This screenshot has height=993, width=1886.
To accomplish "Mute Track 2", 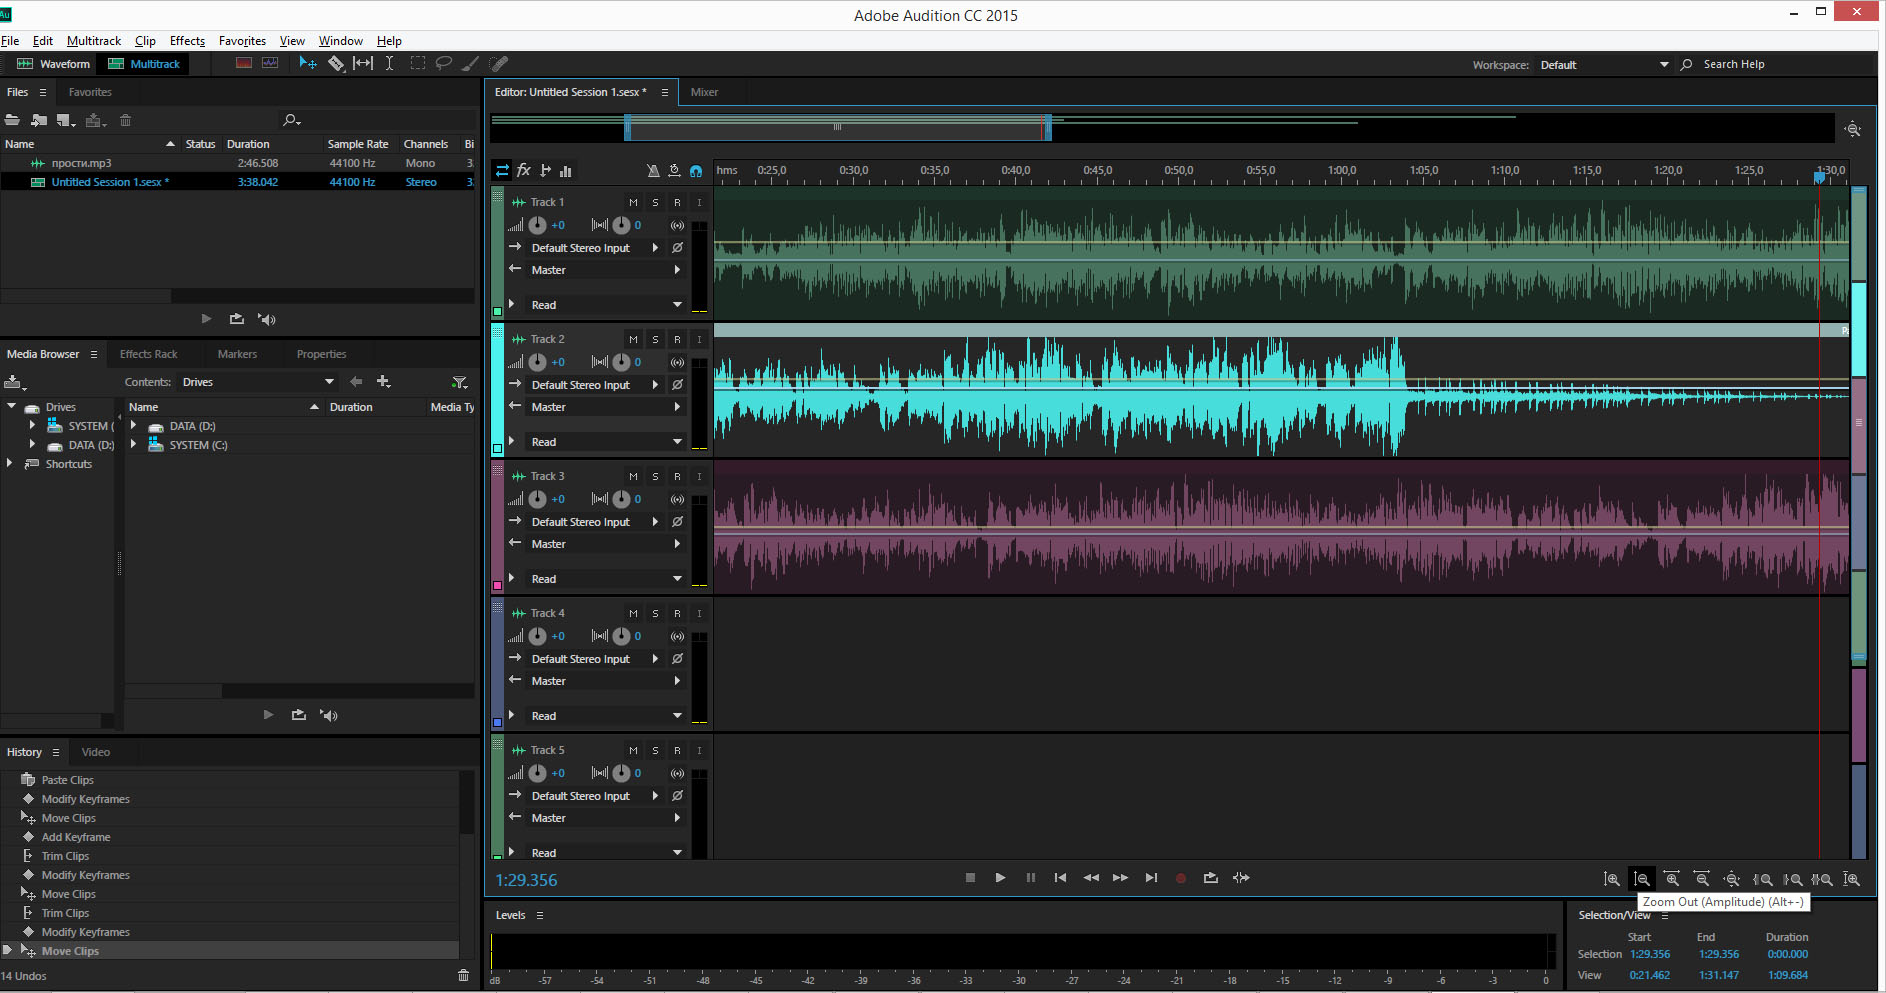I will 633,339.
